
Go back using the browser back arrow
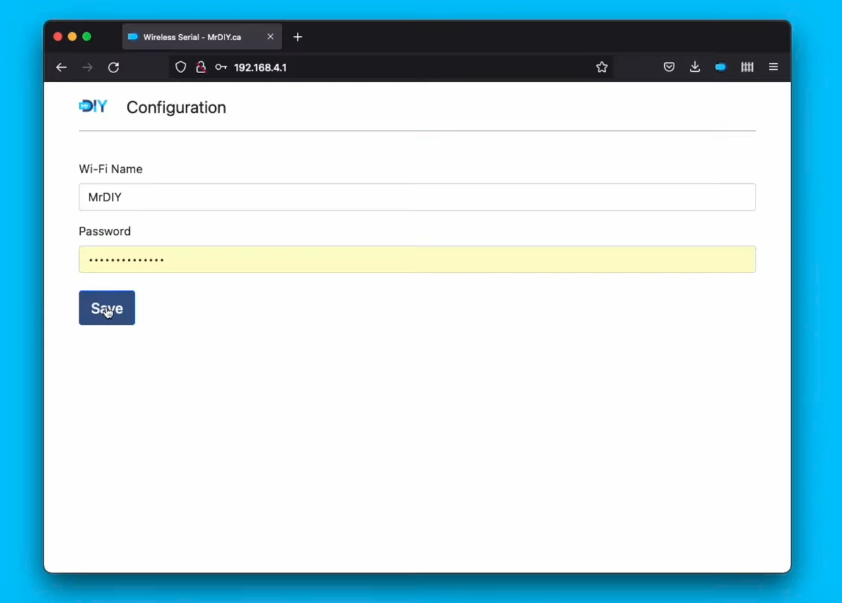61,67
